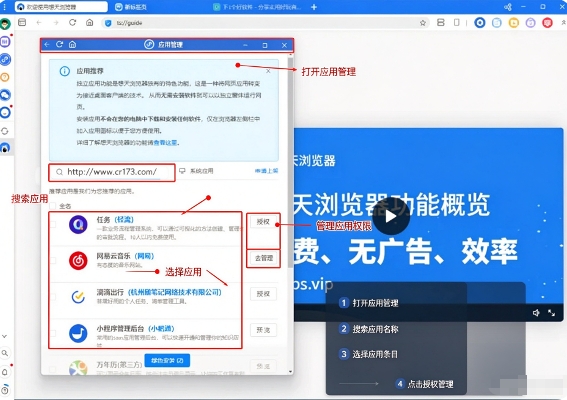The image size is (567, 400).
Task: Tick the select-all checkbox above the list
Action: coord(53,206)
